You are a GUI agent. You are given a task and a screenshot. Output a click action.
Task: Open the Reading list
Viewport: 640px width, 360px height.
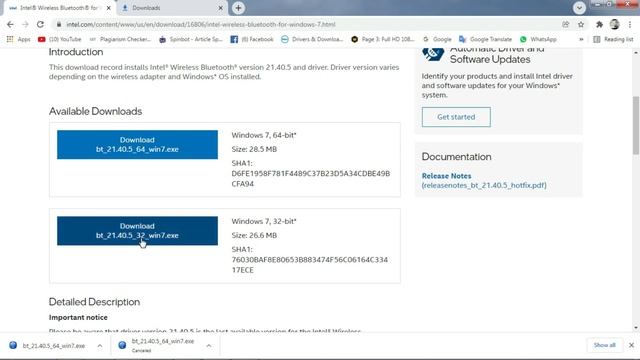click(x=613, y=39)
